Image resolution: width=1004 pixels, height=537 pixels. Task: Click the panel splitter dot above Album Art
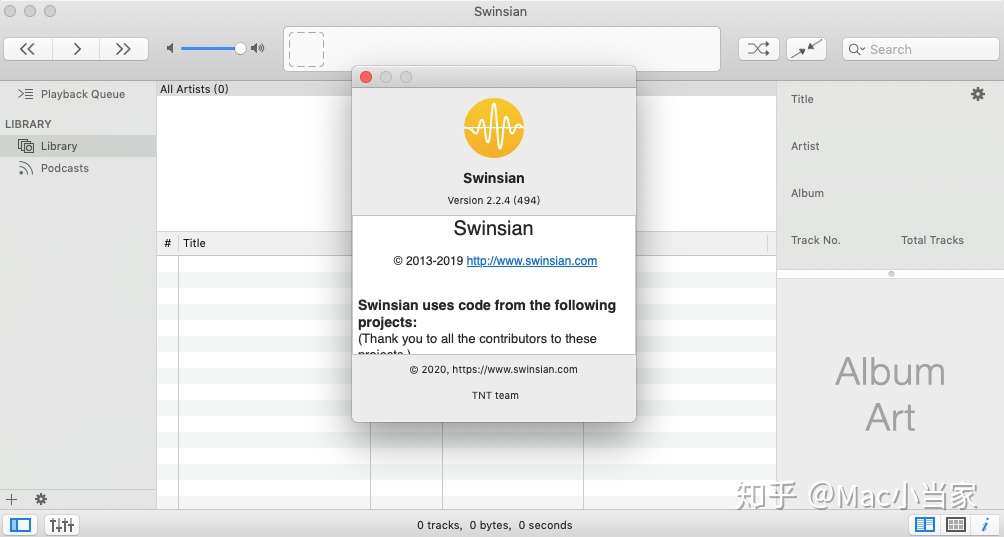click(x=891, y=274)
